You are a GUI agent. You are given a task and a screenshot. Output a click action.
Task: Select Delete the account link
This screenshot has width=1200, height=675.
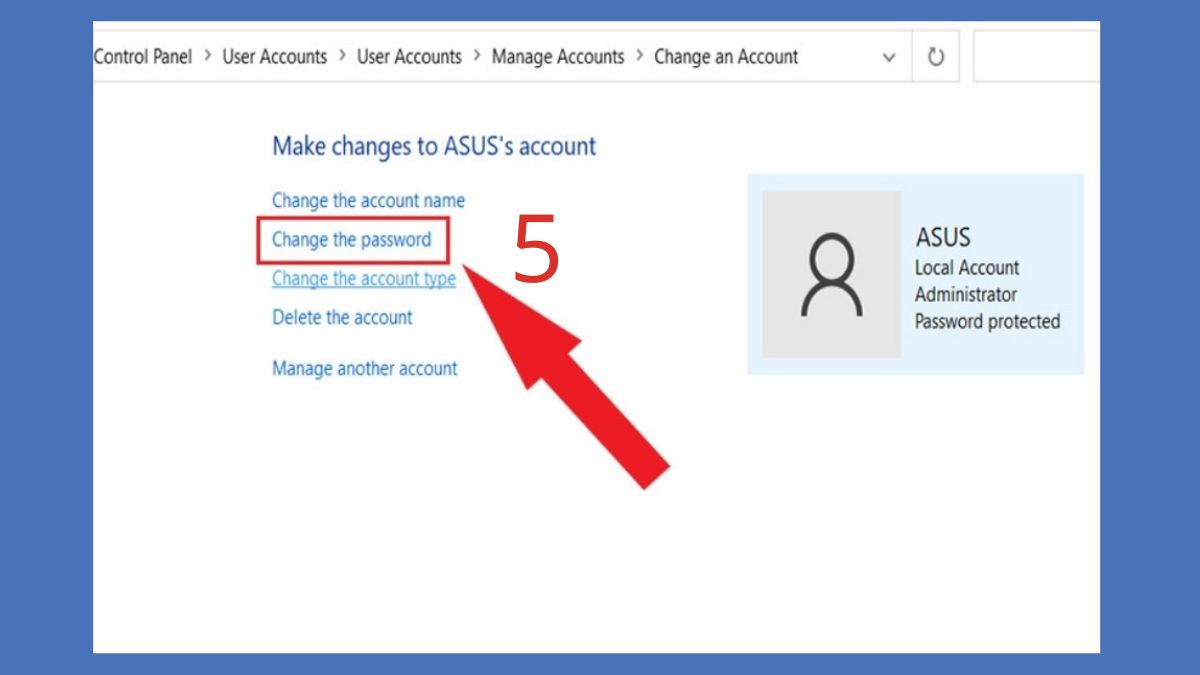tap(342, 318)
